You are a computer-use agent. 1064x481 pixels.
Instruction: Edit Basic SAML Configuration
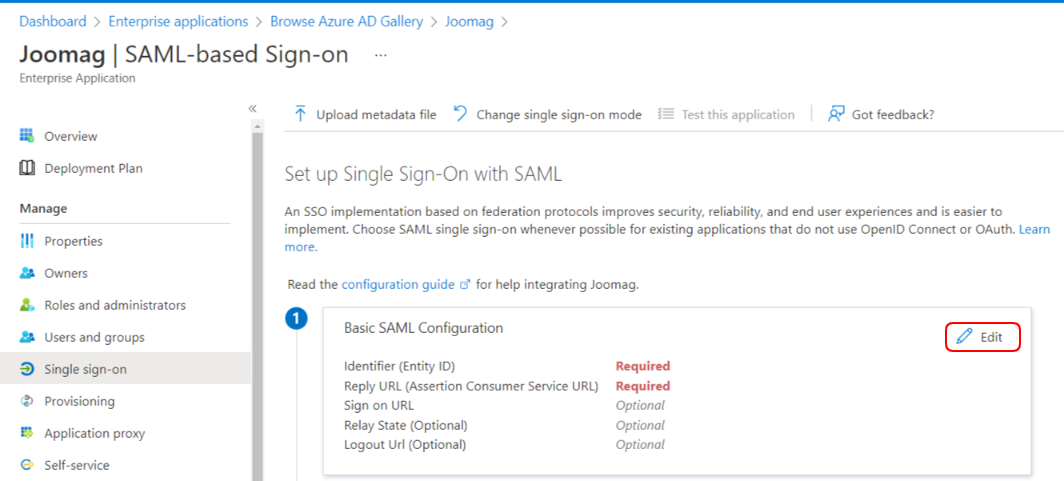coord(981,337)
